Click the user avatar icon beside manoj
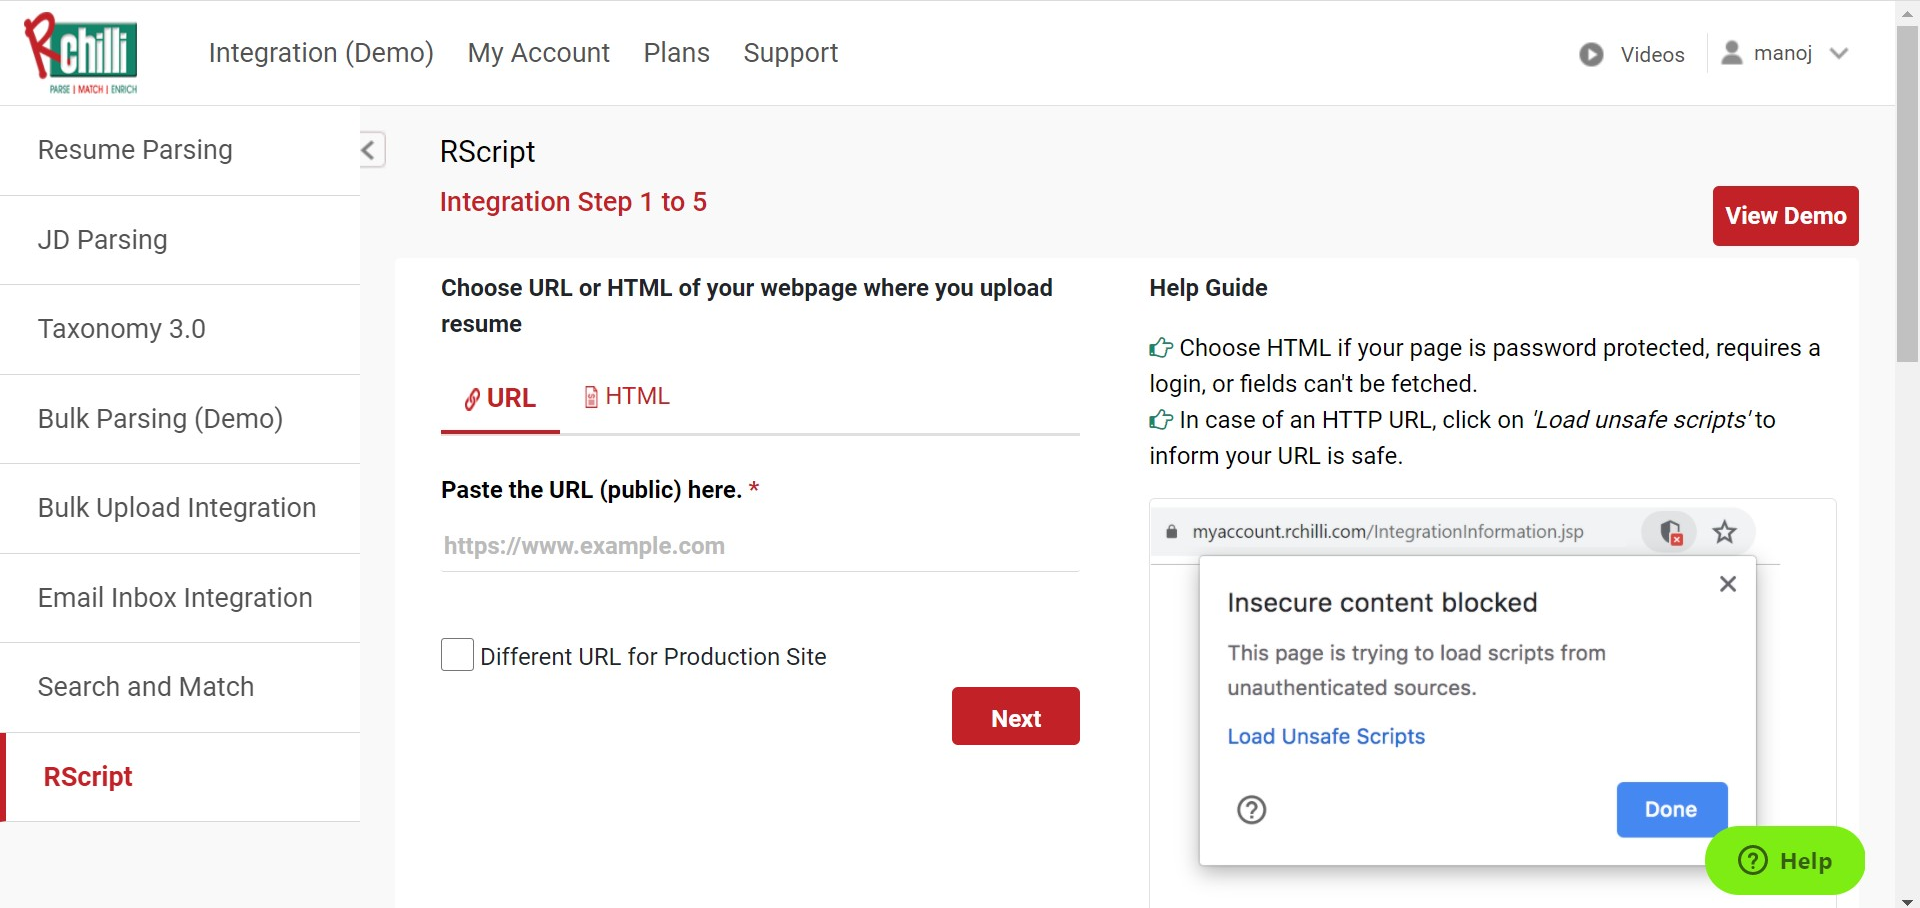 pos(1732,52)
